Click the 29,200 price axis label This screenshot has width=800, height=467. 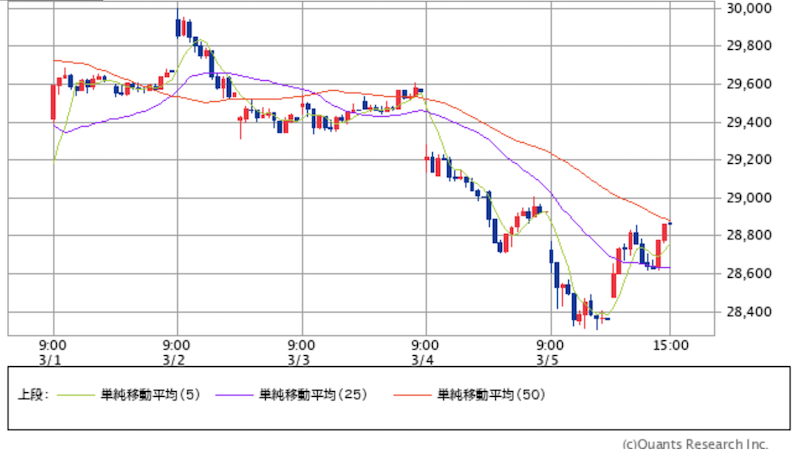(749, 160)
